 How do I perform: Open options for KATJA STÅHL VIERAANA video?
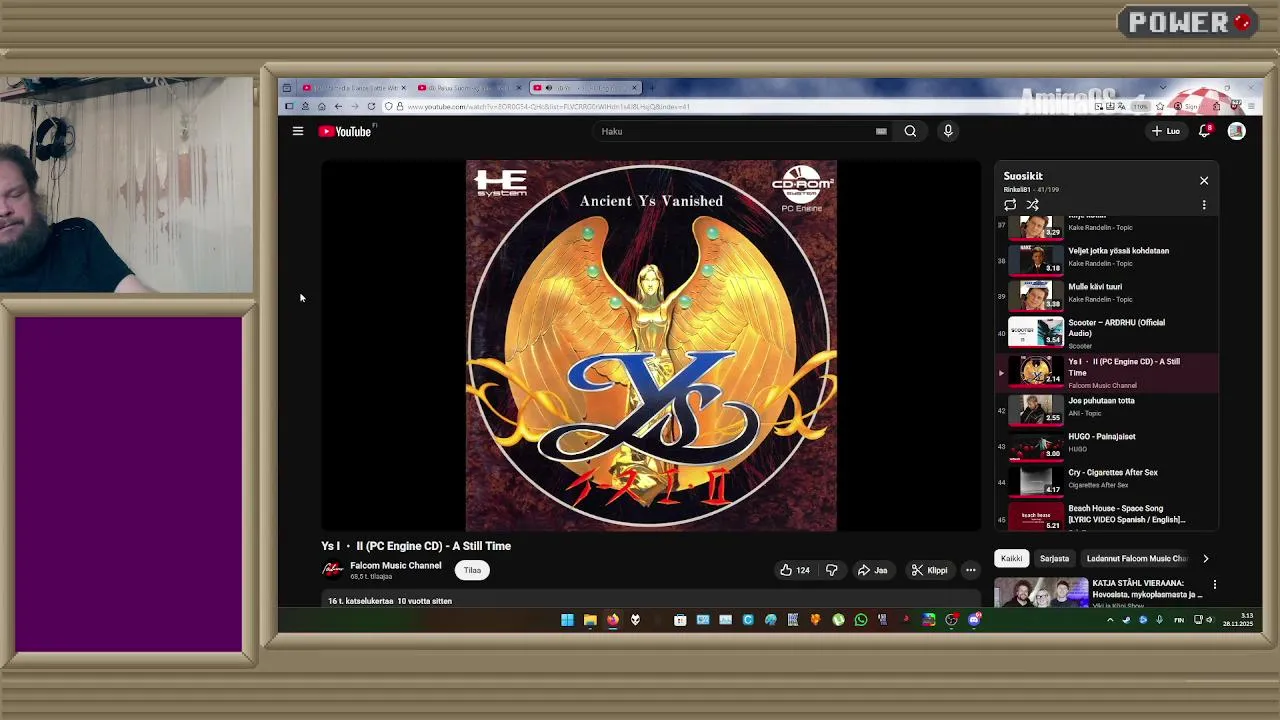coord(1215,584)
